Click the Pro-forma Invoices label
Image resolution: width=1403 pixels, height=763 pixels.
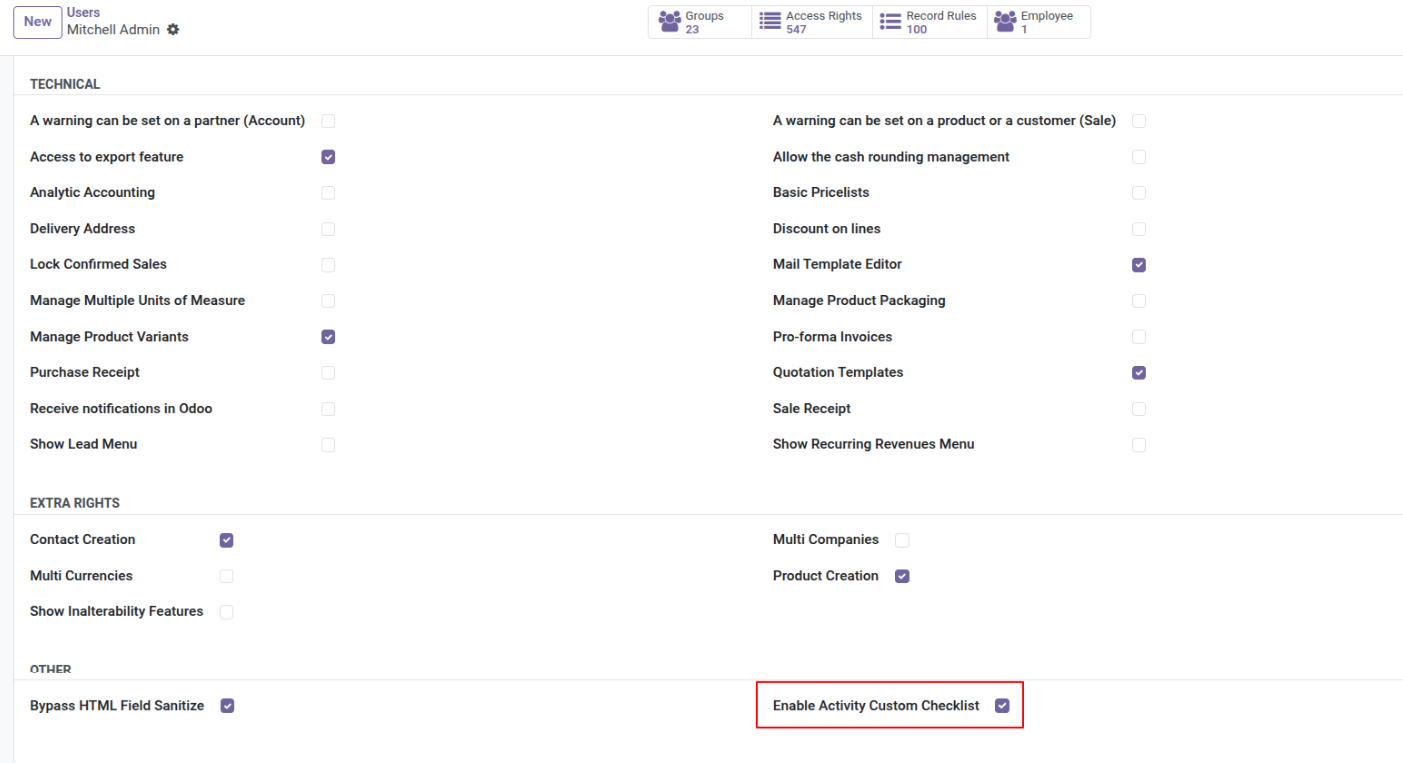tap(833, 337)
